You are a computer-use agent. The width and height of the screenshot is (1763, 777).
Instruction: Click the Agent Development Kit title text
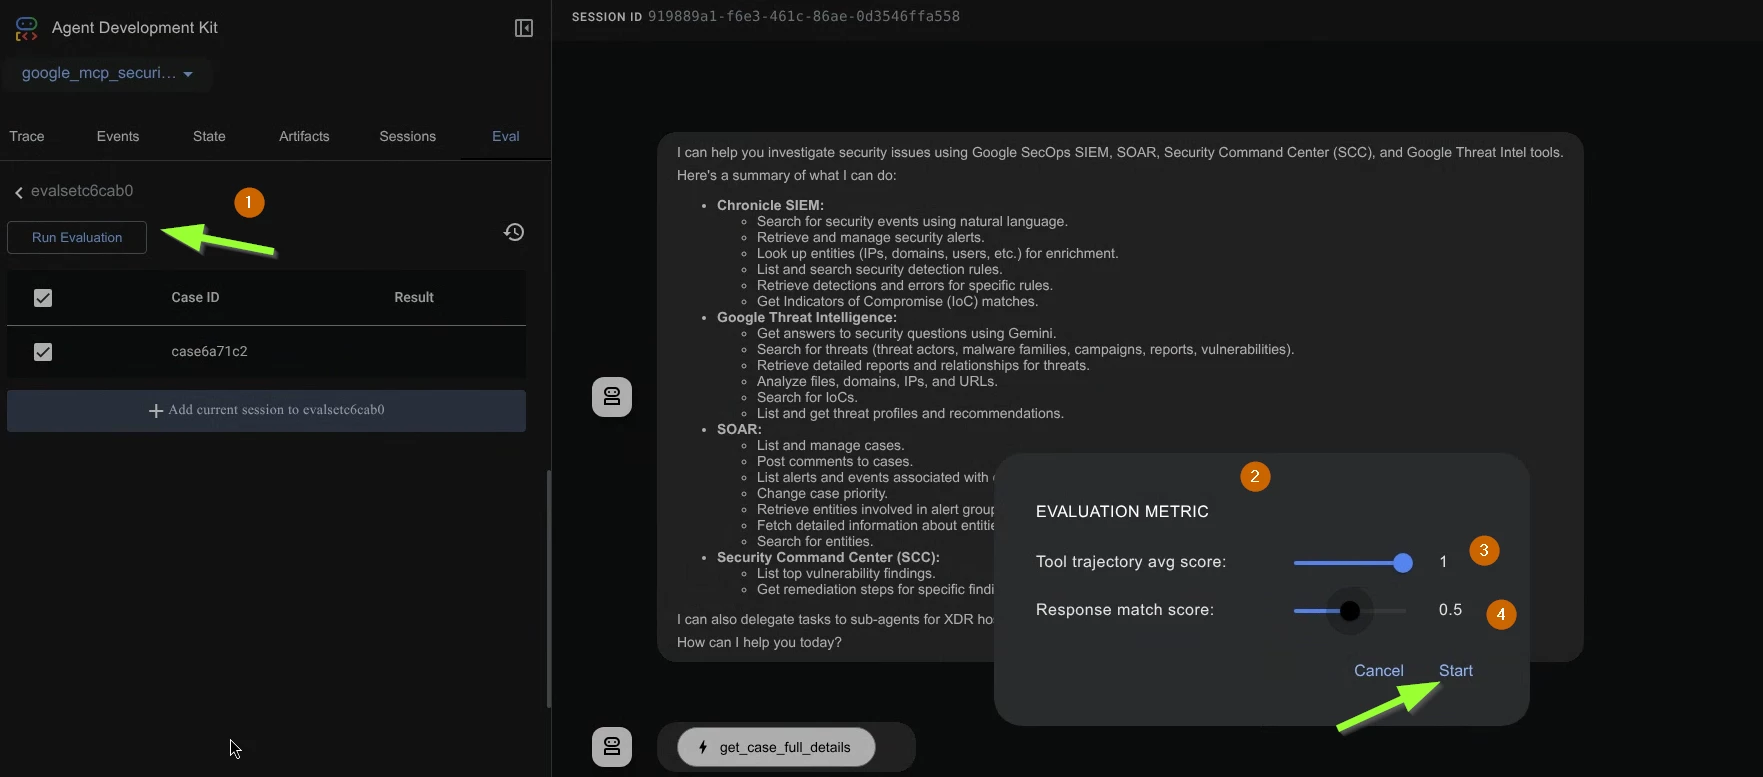coord(135,28)
